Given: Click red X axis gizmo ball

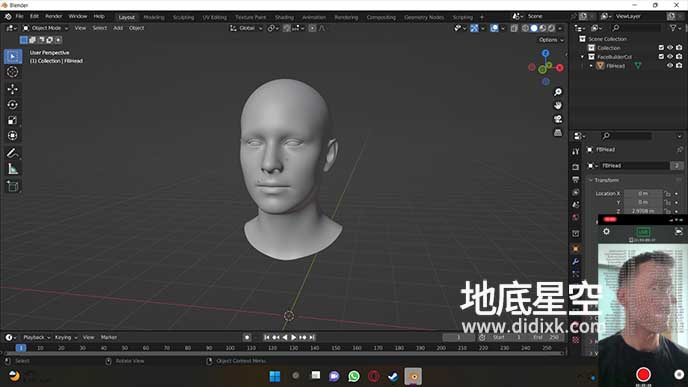Looking at the screenshot, I should click(559, 68).
